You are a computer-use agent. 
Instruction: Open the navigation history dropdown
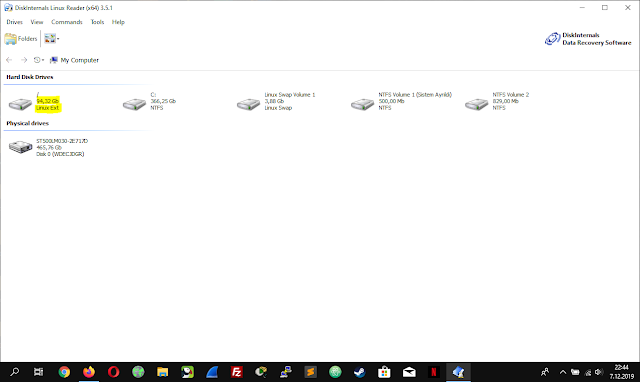39,60
